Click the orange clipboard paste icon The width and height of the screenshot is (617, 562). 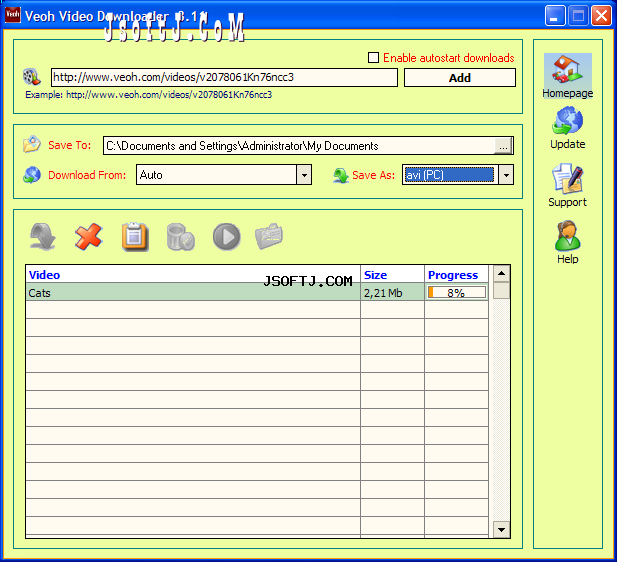(135, 237)
